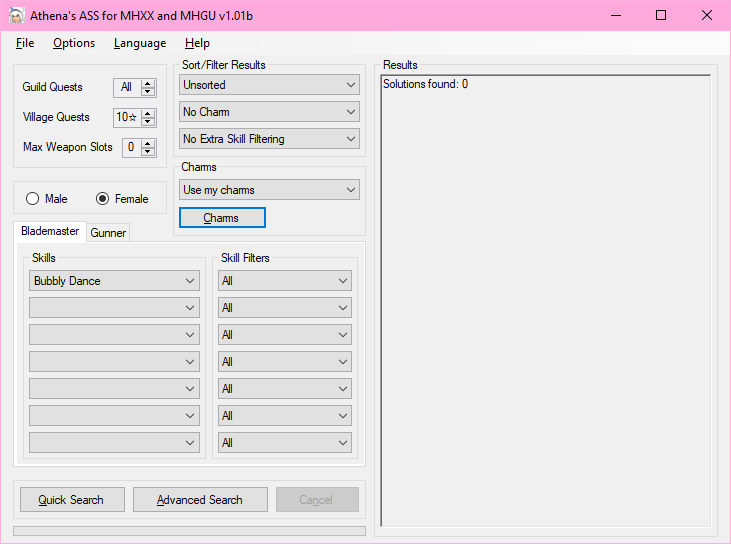Click the Advanced Search button

[200, 500]
